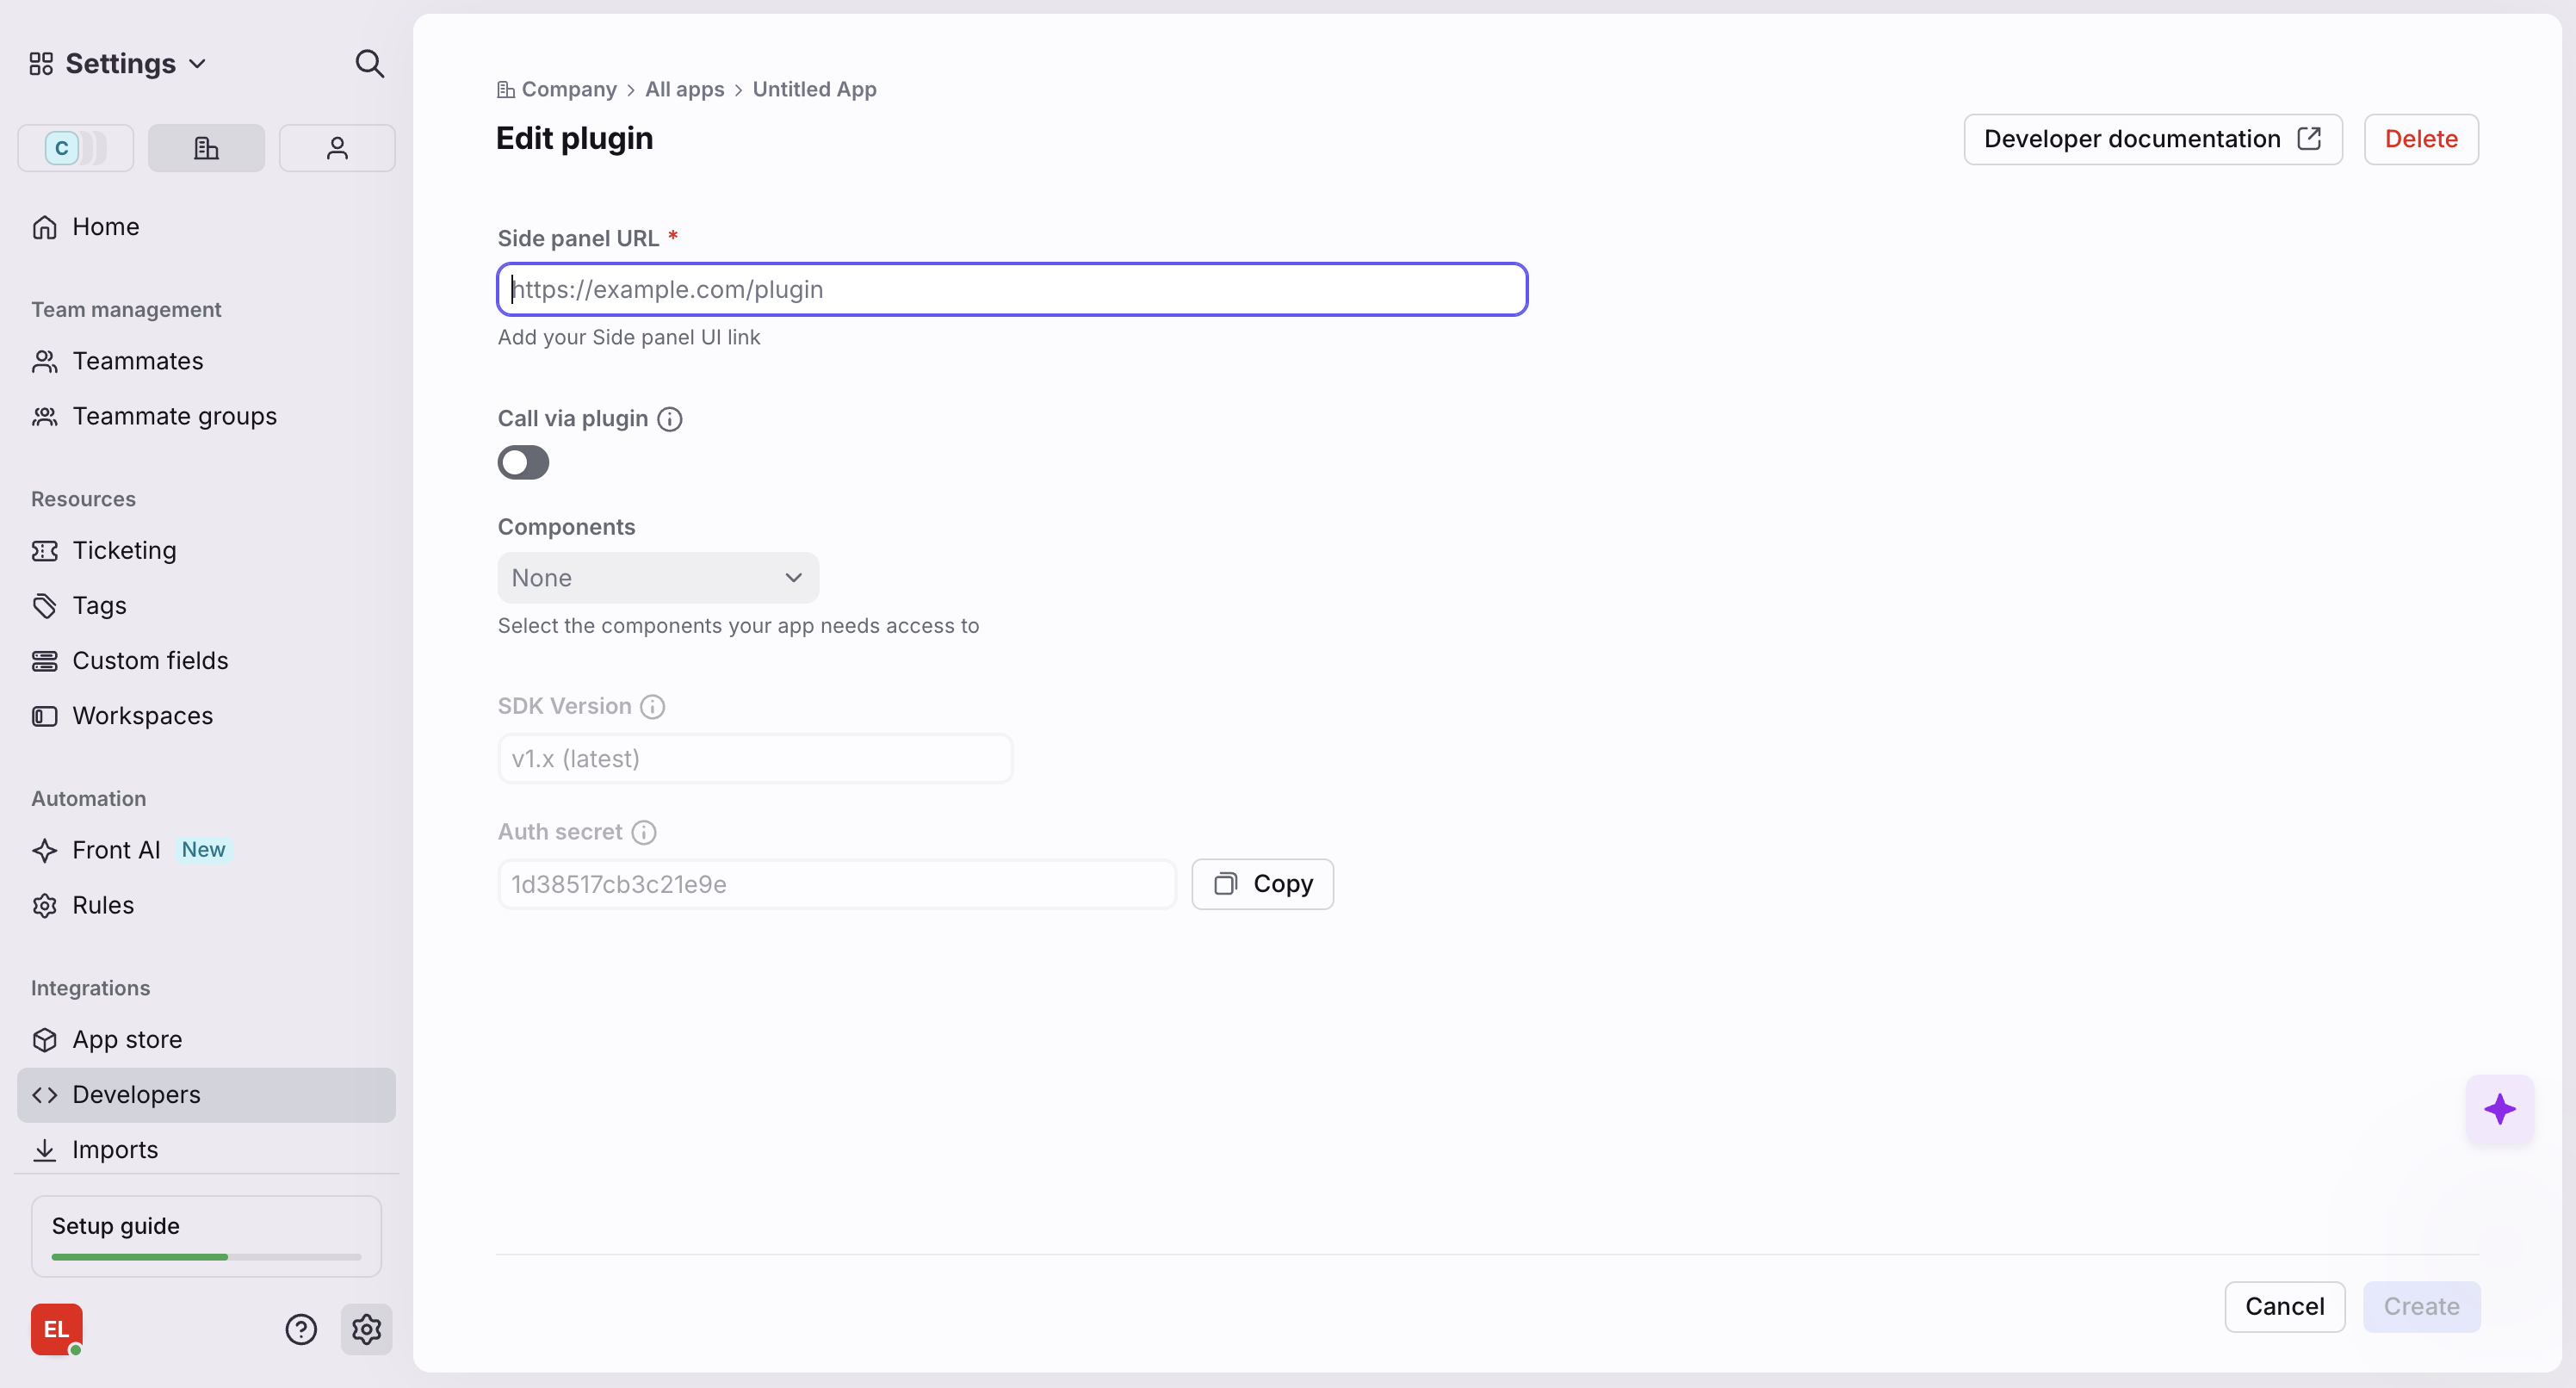
Task: Select the personal user icon tab
Action: coord(337,148)
